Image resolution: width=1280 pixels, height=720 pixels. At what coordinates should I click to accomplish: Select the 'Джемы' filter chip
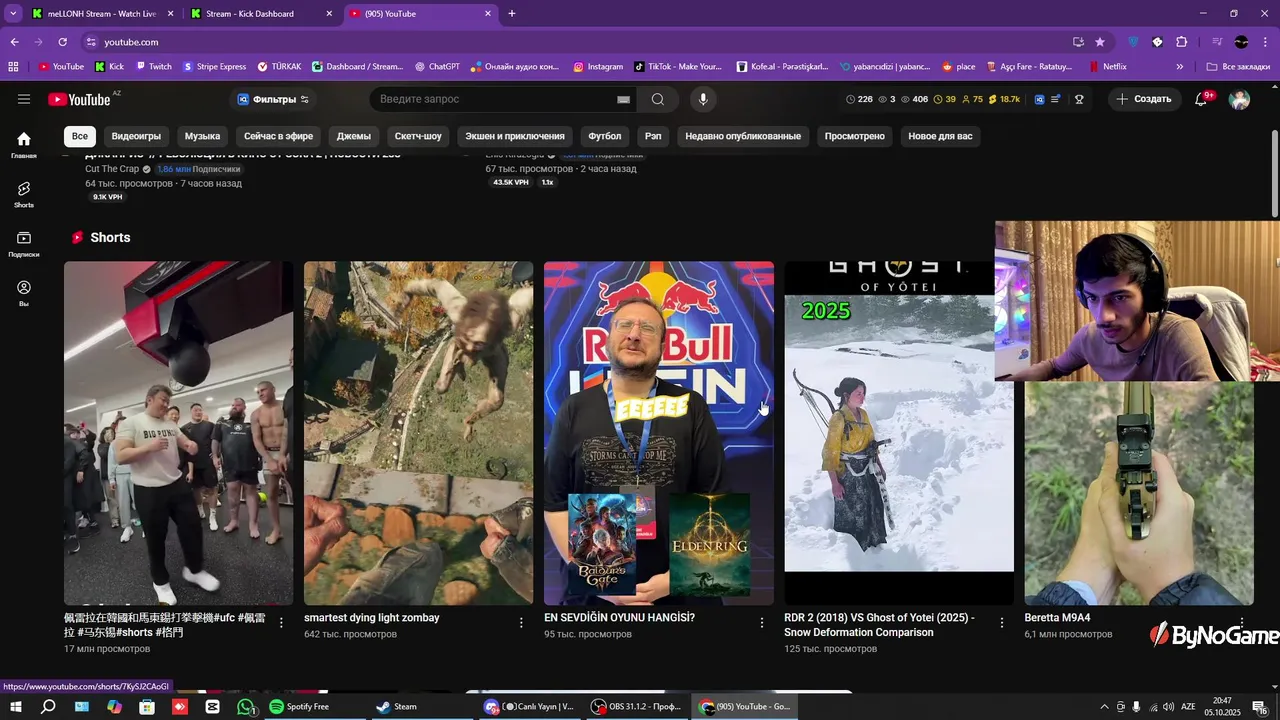click(x=354, y=136)
